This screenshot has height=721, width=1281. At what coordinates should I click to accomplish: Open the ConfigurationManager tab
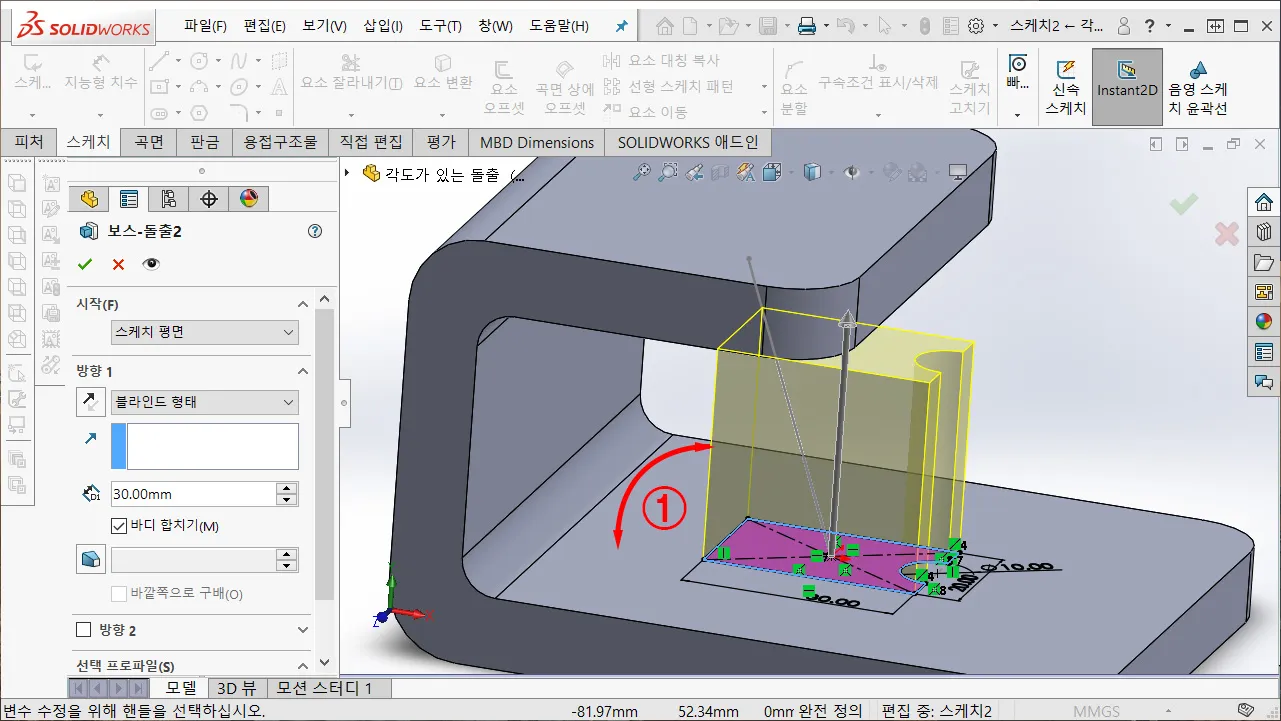click(x=168, y=198)
